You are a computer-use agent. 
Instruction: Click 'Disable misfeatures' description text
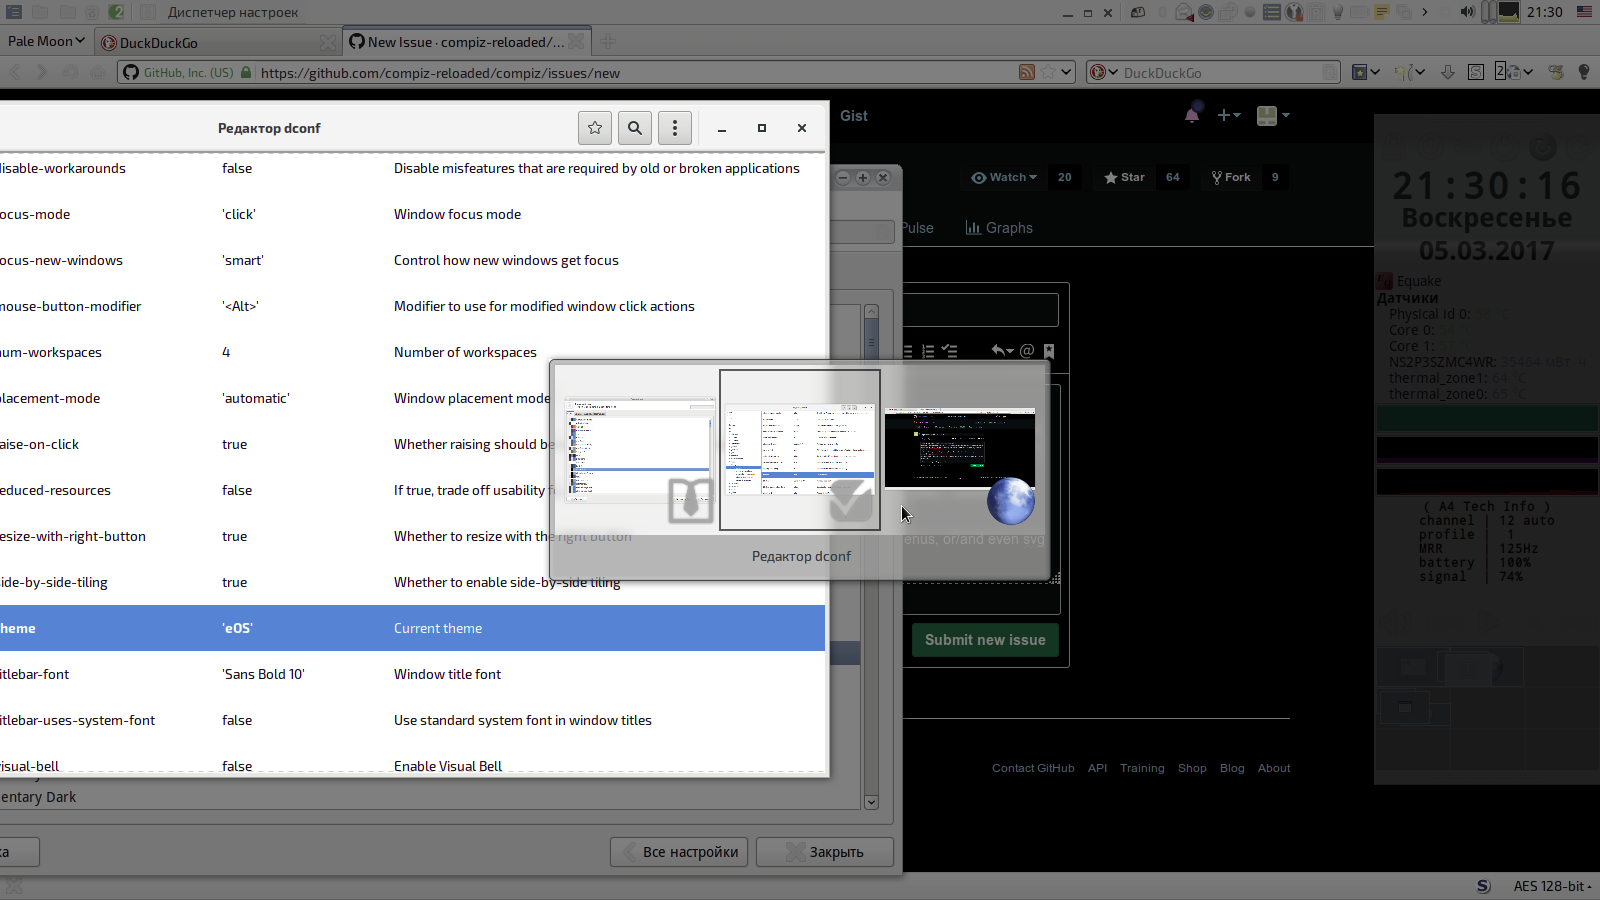[x=596, y=168]
